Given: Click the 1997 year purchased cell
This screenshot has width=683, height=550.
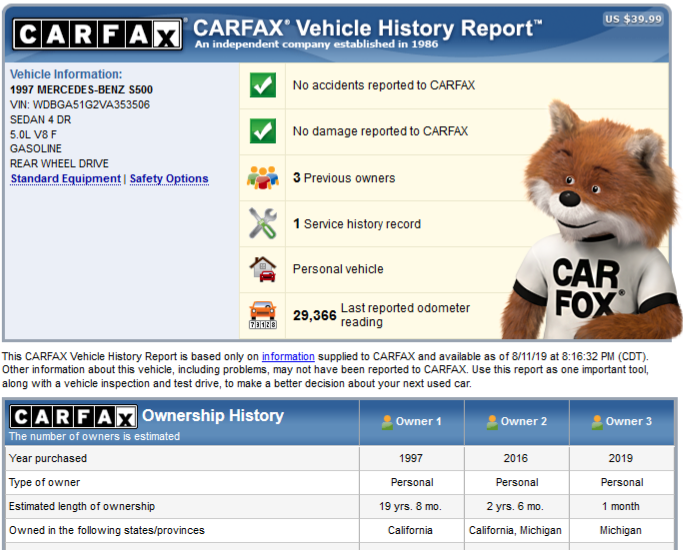Looking at the screenshot, I should tap(411, 458).
